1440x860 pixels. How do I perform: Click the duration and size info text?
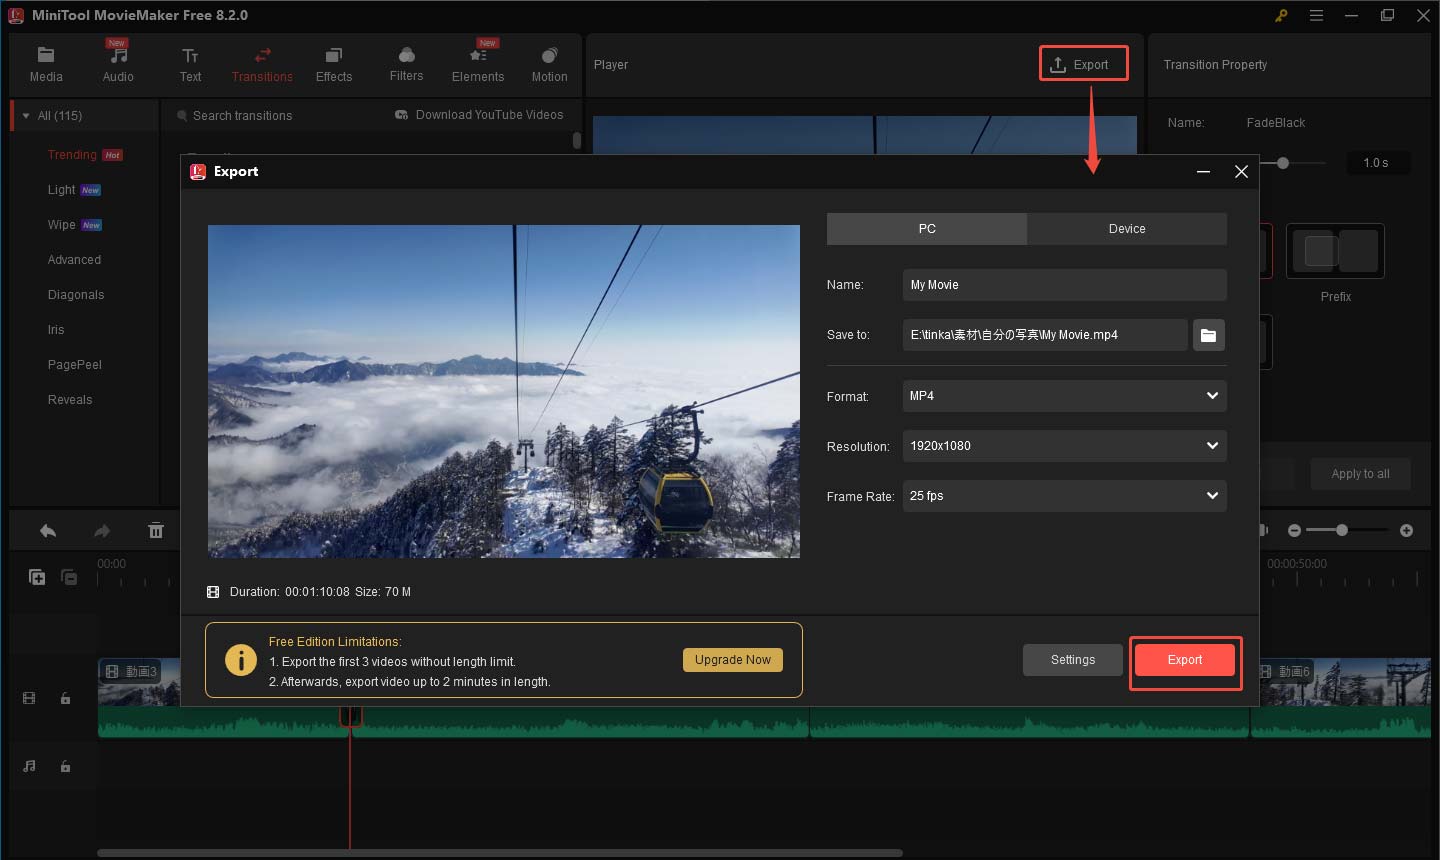point(320,592)
